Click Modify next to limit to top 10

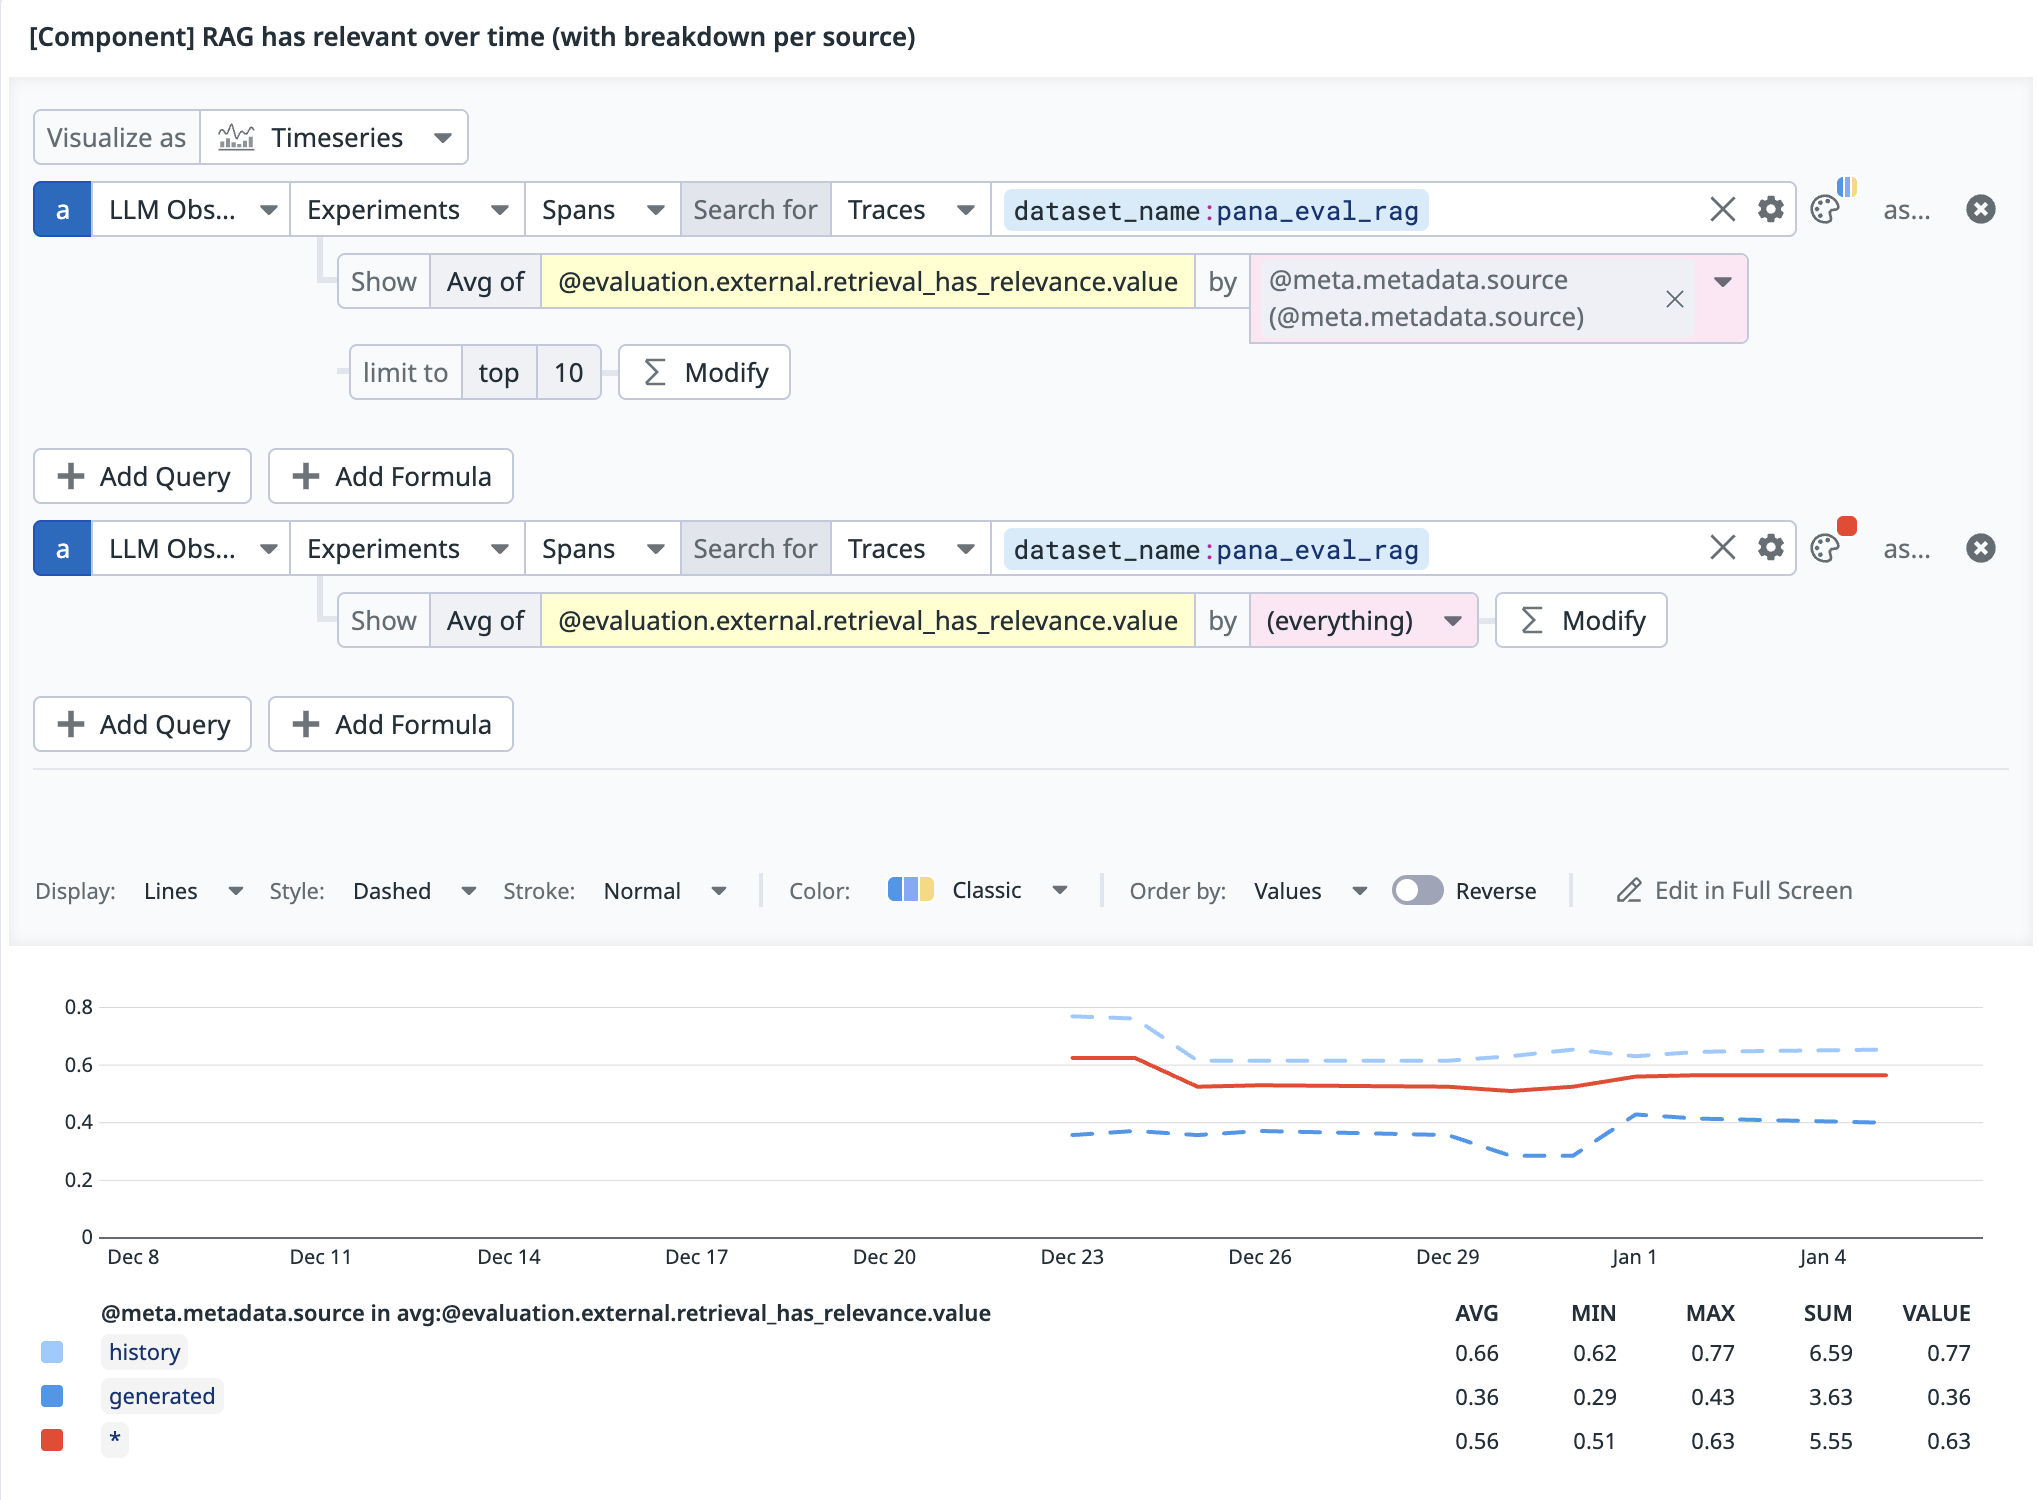704,373
